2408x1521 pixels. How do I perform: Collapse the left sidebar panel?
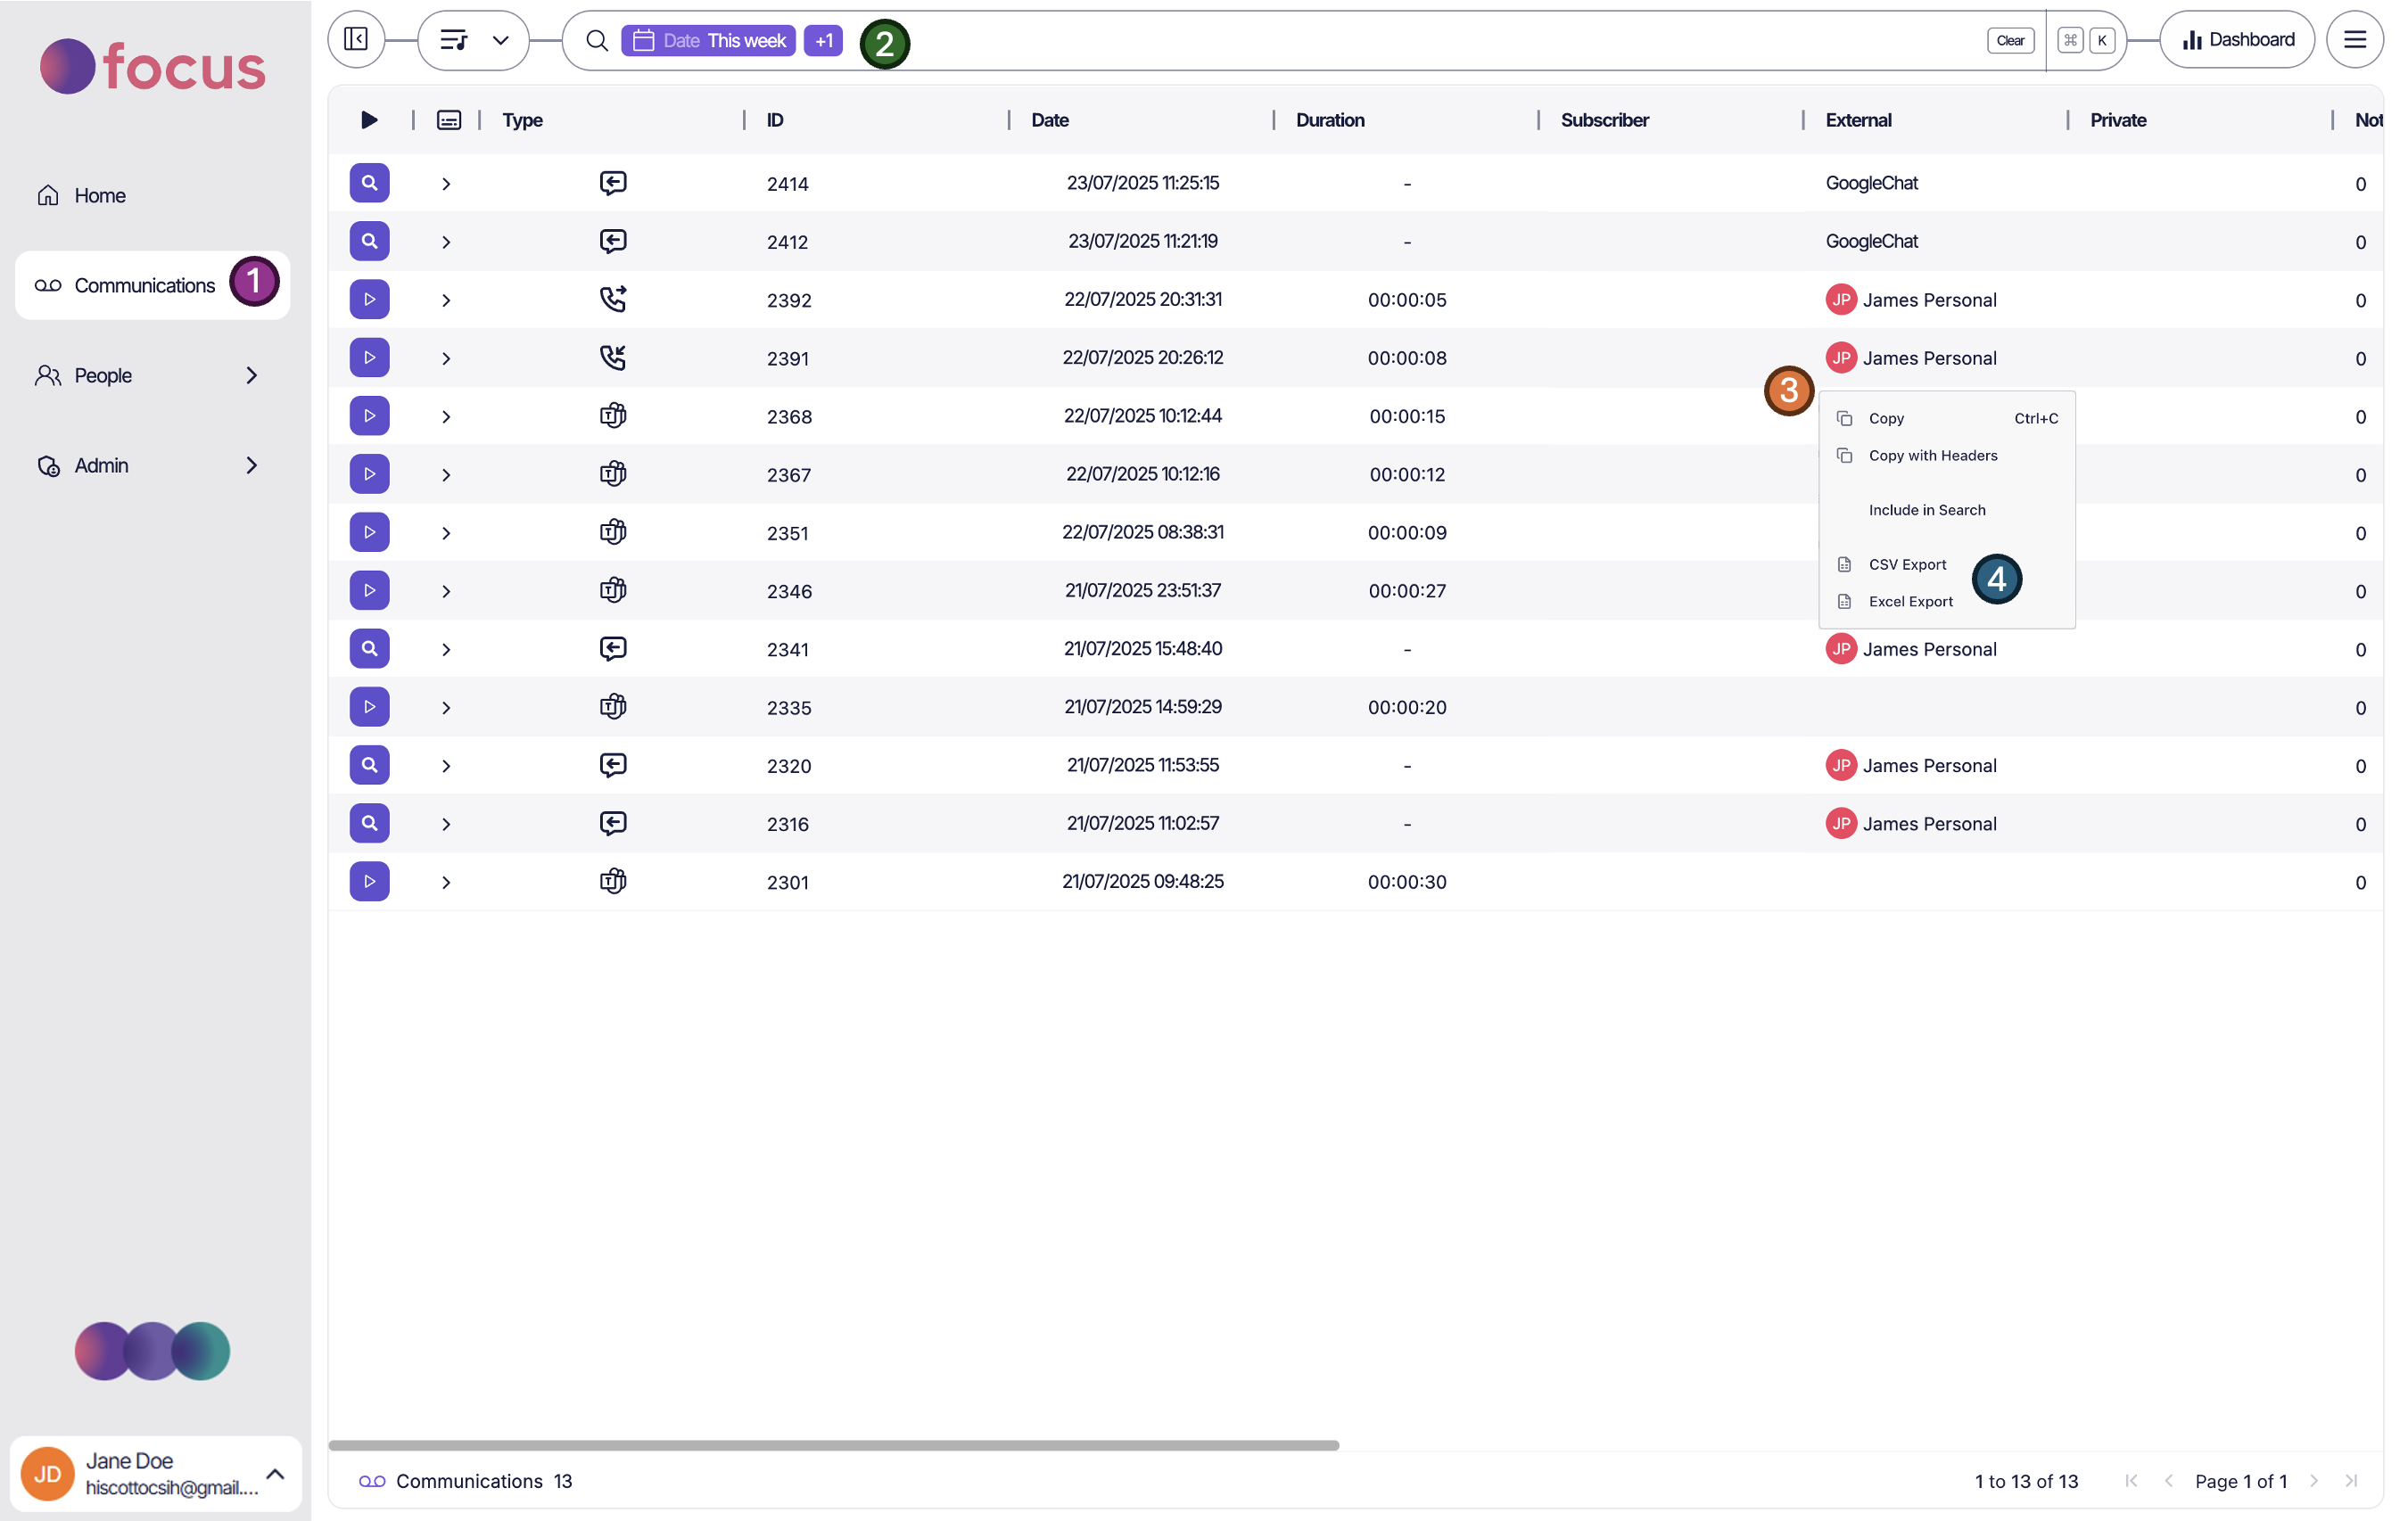coord(356,39)
